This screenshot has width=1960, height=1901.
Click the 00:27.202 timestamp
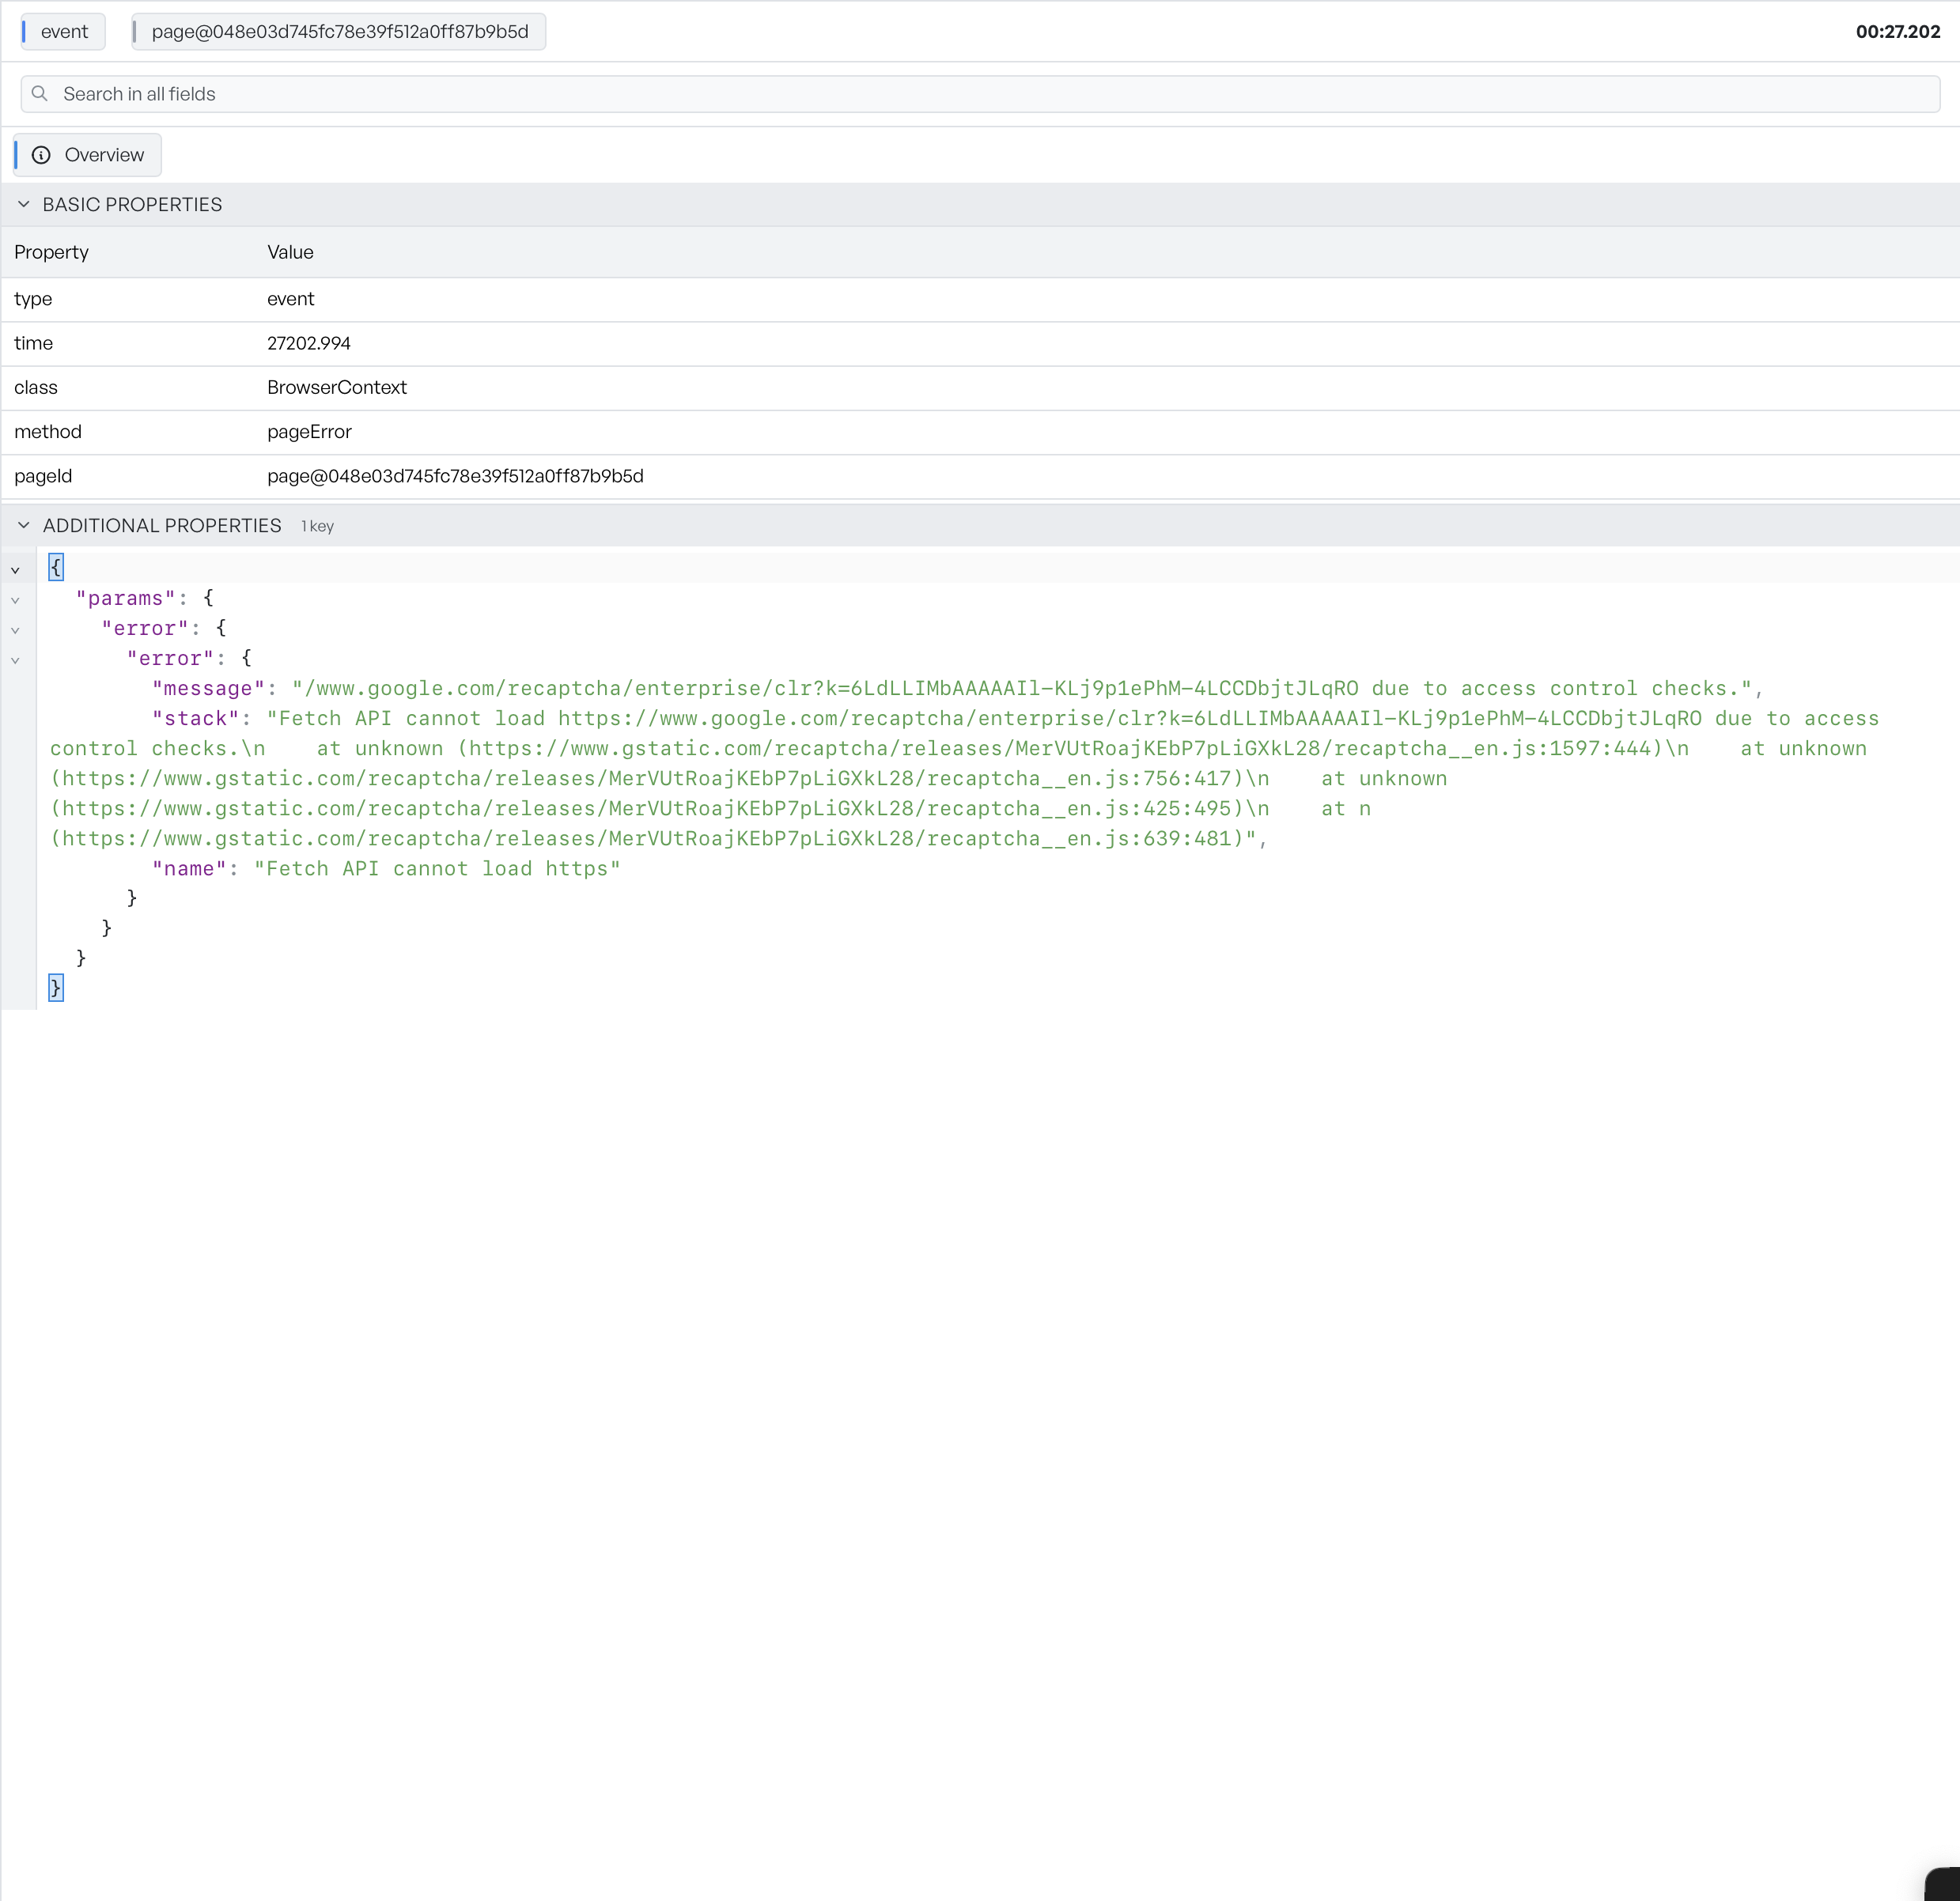click(x=1898, y=32)
